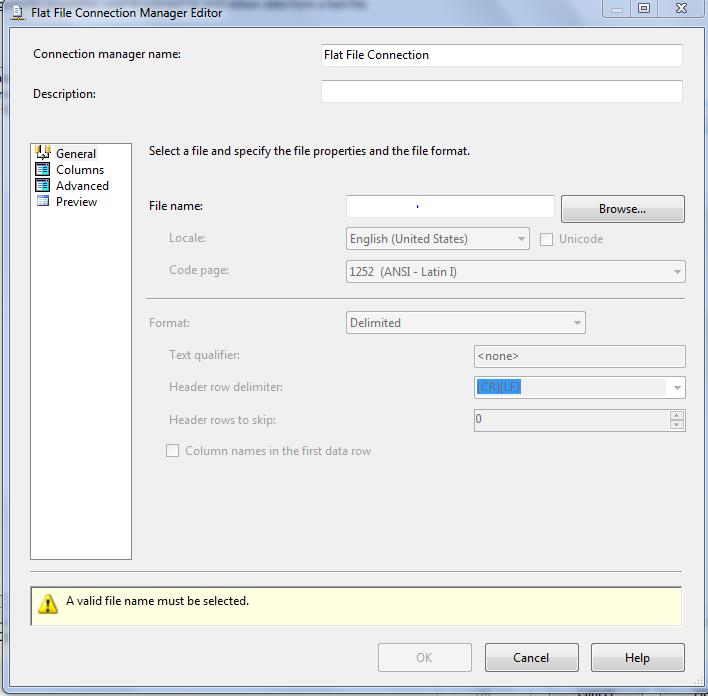Check Column names in the first data row
708x696 pixels.
[x=173, y=451]
